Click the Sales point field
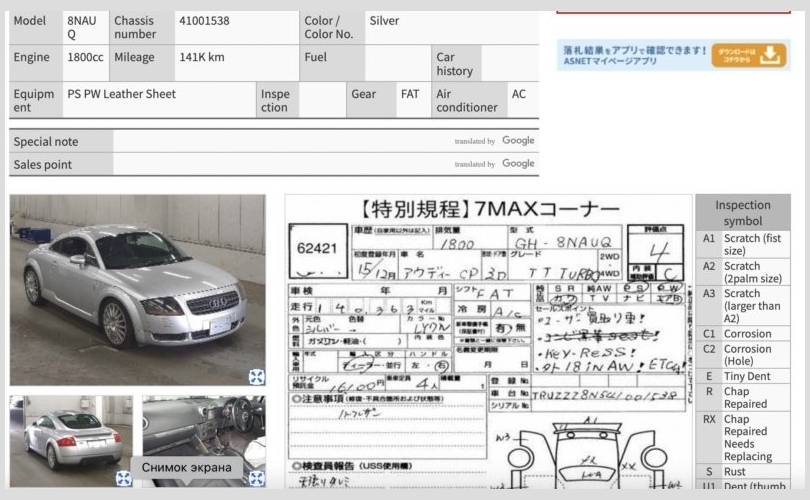This screenshot has width=810, height=500. 280,164
